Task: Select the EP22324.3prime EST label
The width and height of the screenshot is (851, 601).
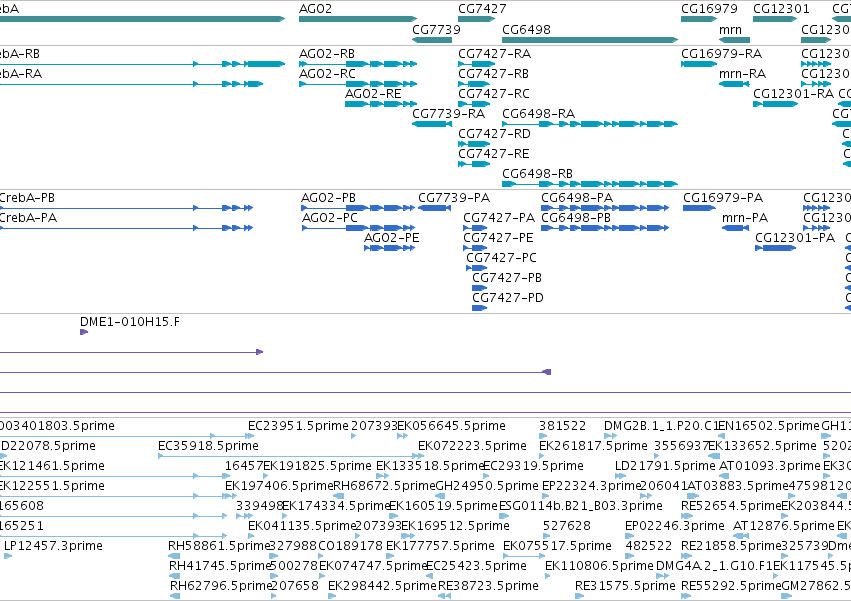Action: [592, 486]
